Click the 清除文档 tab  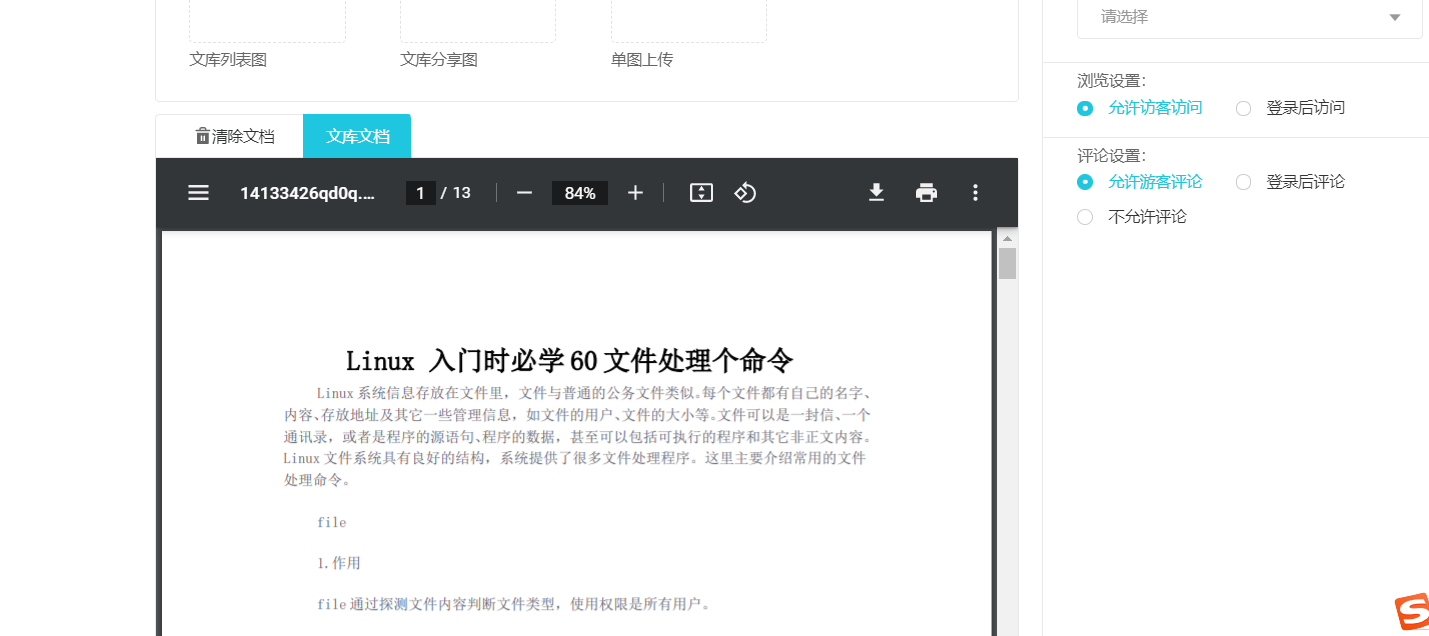(x=235, y=136)
